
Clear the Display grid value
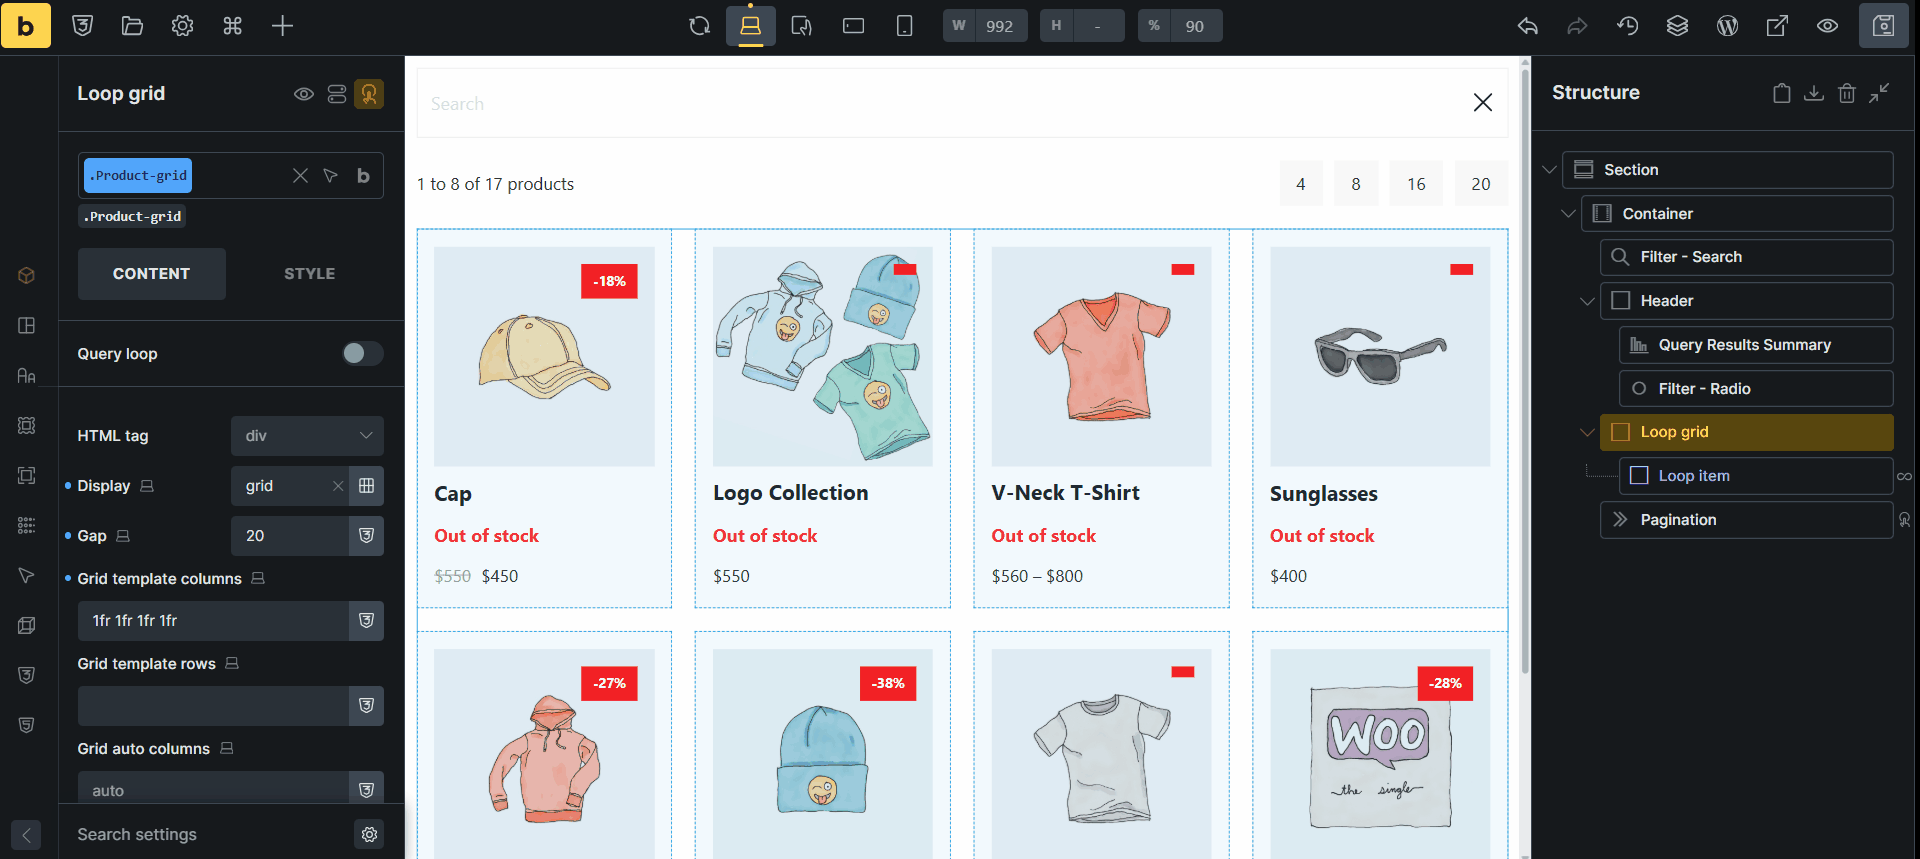tap(338, 486)
